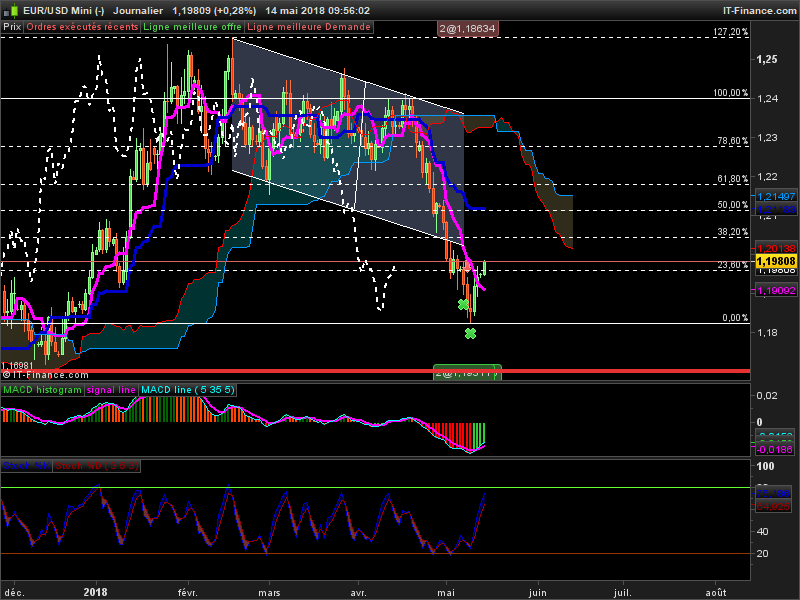The width and height of the screenshot is (800, 600).
Task: Click the 2018 time axis label
Action: (x=95, y=592)
